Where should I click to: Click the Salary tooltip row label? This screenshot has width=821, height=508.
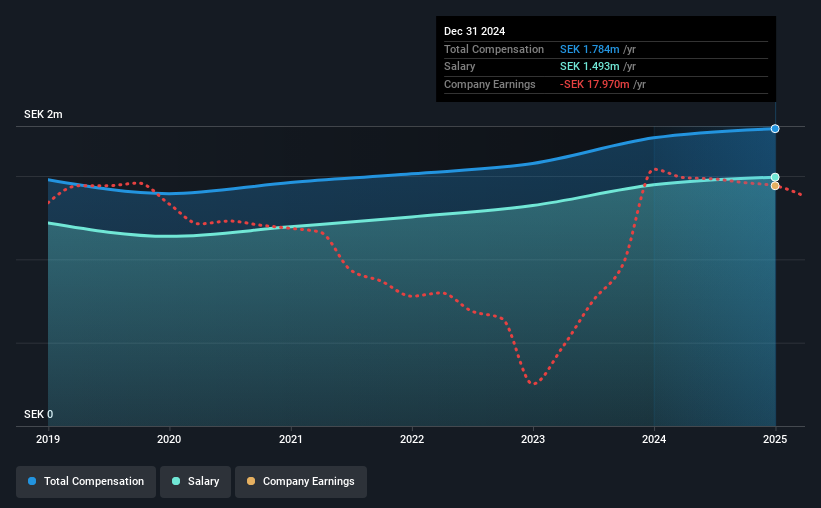[x=459, y=67]
